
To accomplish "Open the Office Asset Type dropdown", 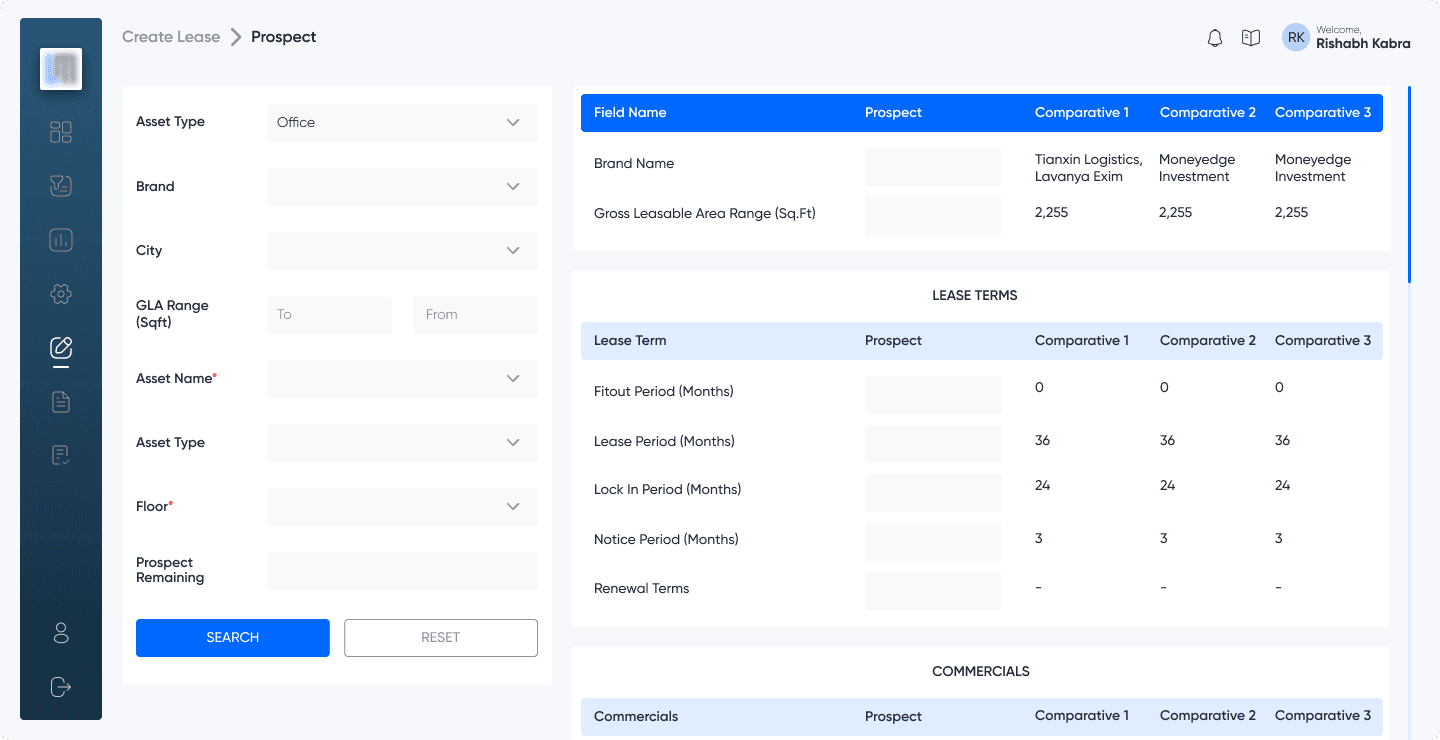I will click(x=402, y=123).
